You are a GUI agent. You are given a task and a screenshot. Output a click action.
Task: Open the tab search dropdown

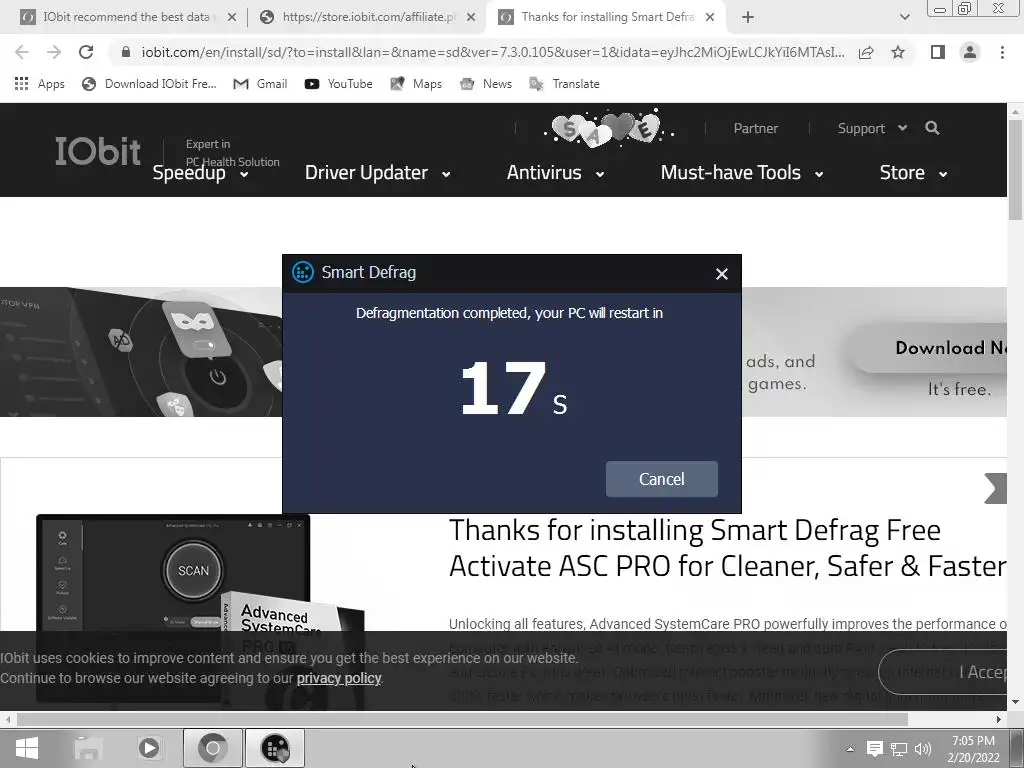point(904,17)
